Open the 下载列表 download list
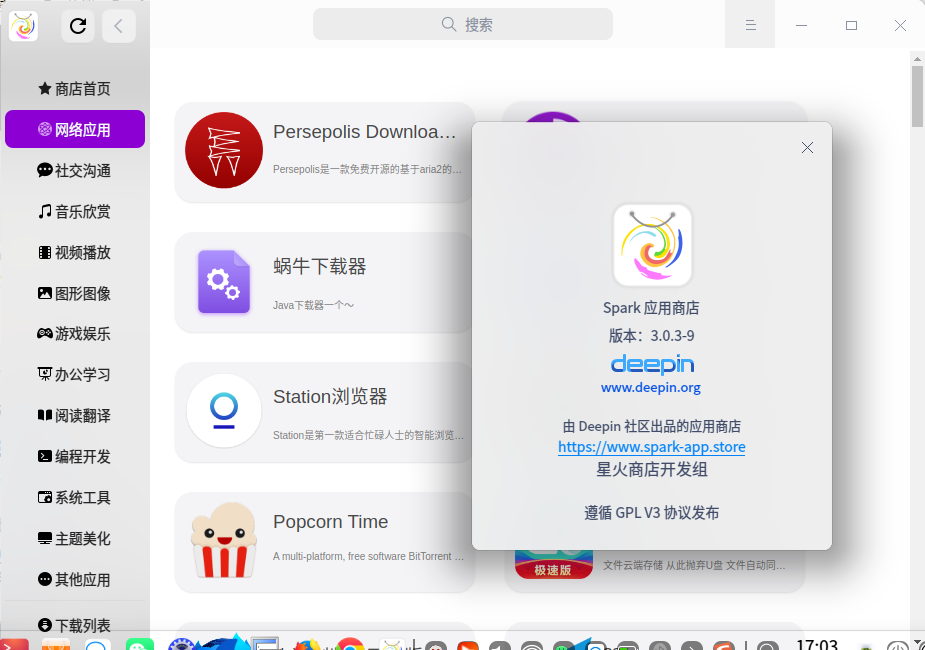The width and height of the screenshot is (925, 650). click(x=75, y=625)
